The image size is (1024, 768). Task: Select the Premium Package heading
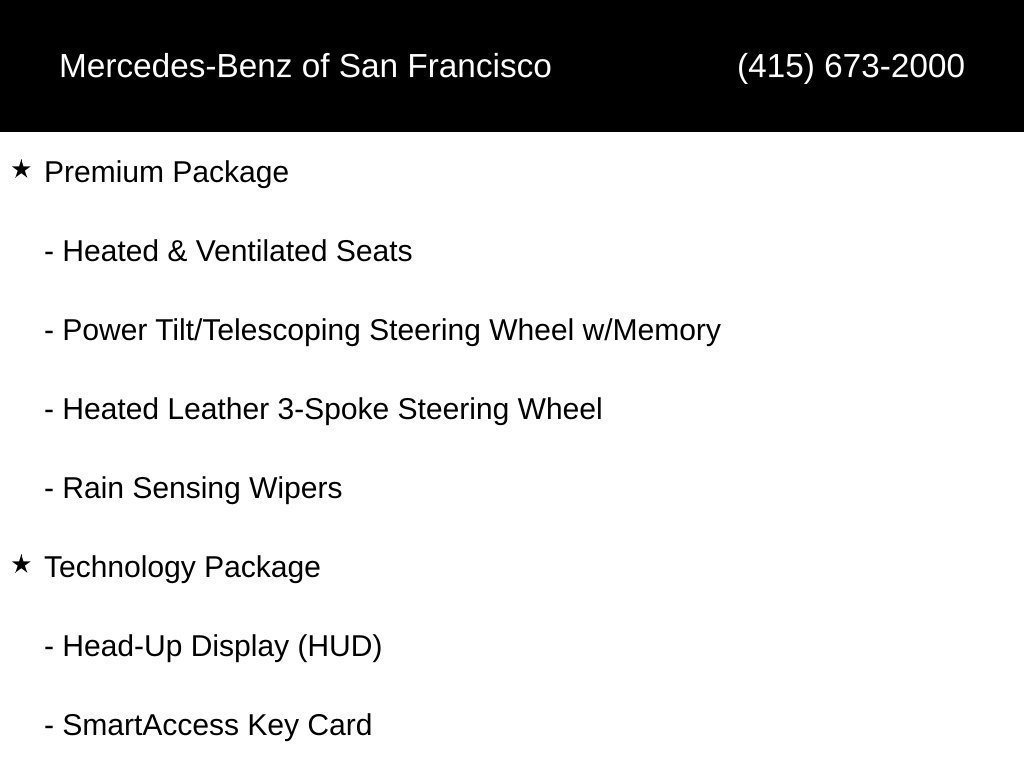(167, 172)
